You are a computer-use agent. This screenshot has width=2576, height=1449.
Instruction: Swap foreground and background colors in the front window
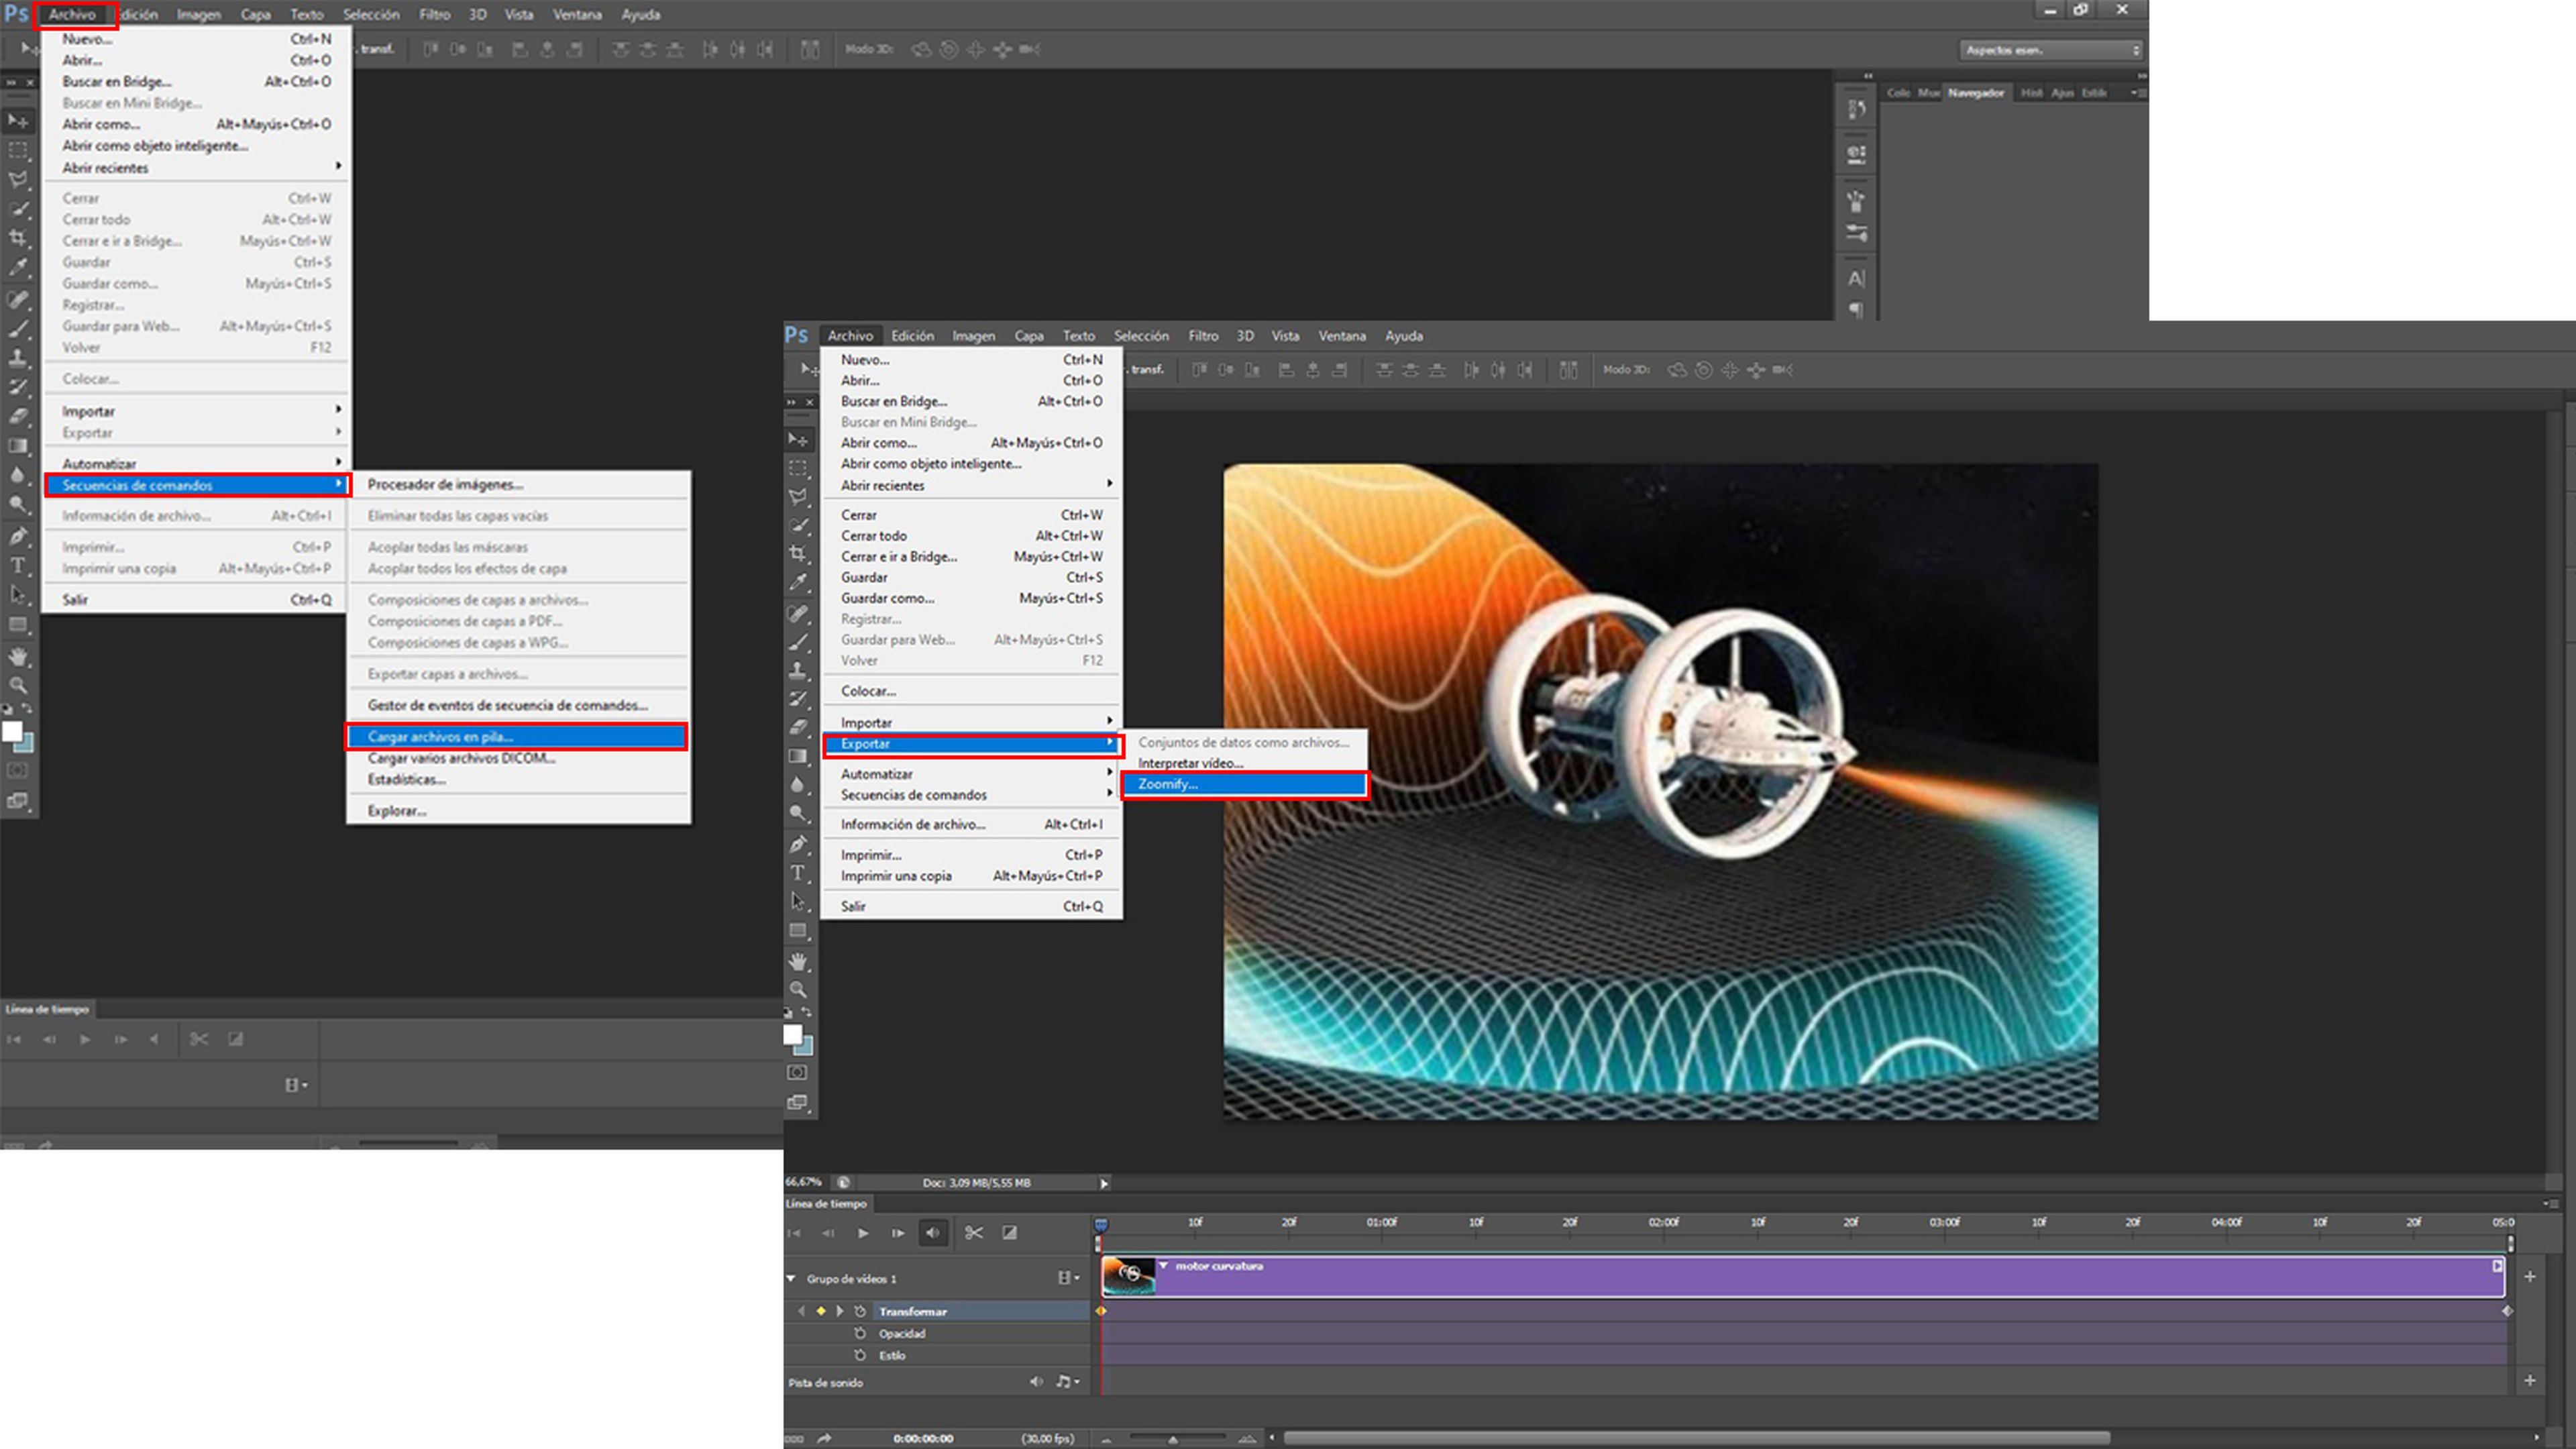click(807, 1013)
